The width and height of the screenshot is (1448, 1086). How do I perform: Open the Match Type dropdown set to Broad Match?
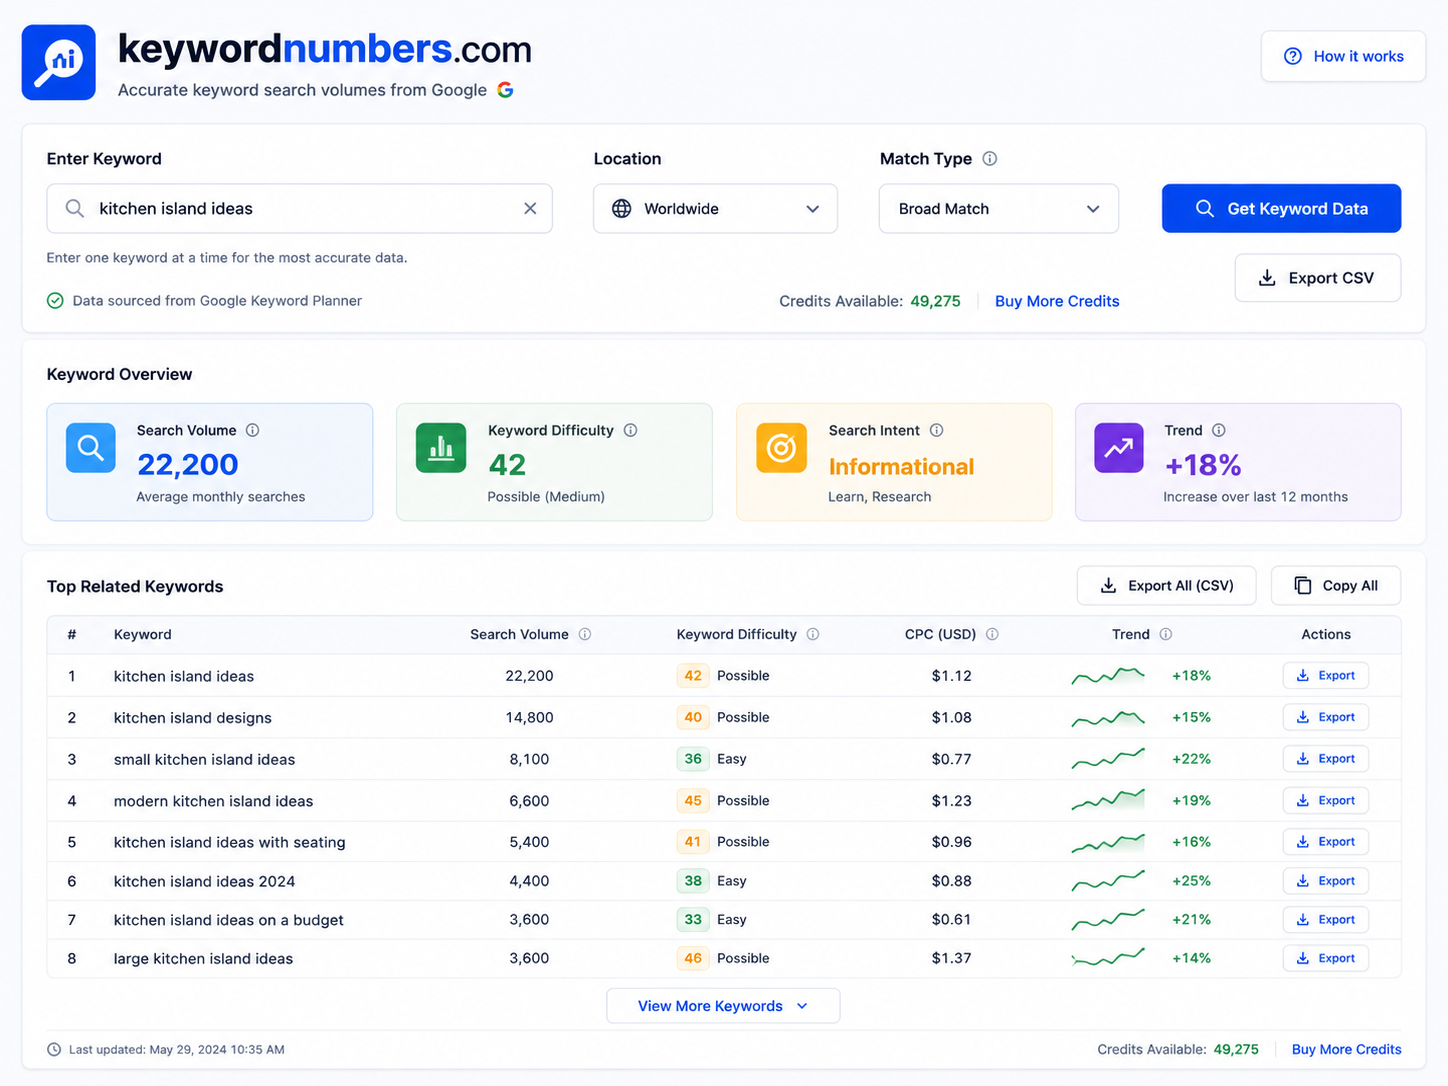tap(998, 208)
